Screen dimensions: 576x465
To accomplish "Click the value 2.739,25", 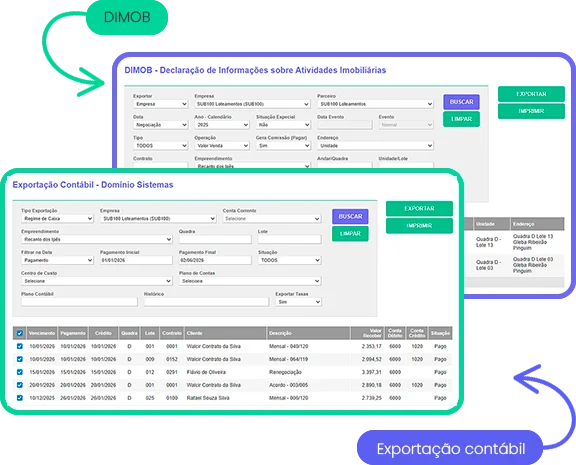I will [x=371, y=398].
